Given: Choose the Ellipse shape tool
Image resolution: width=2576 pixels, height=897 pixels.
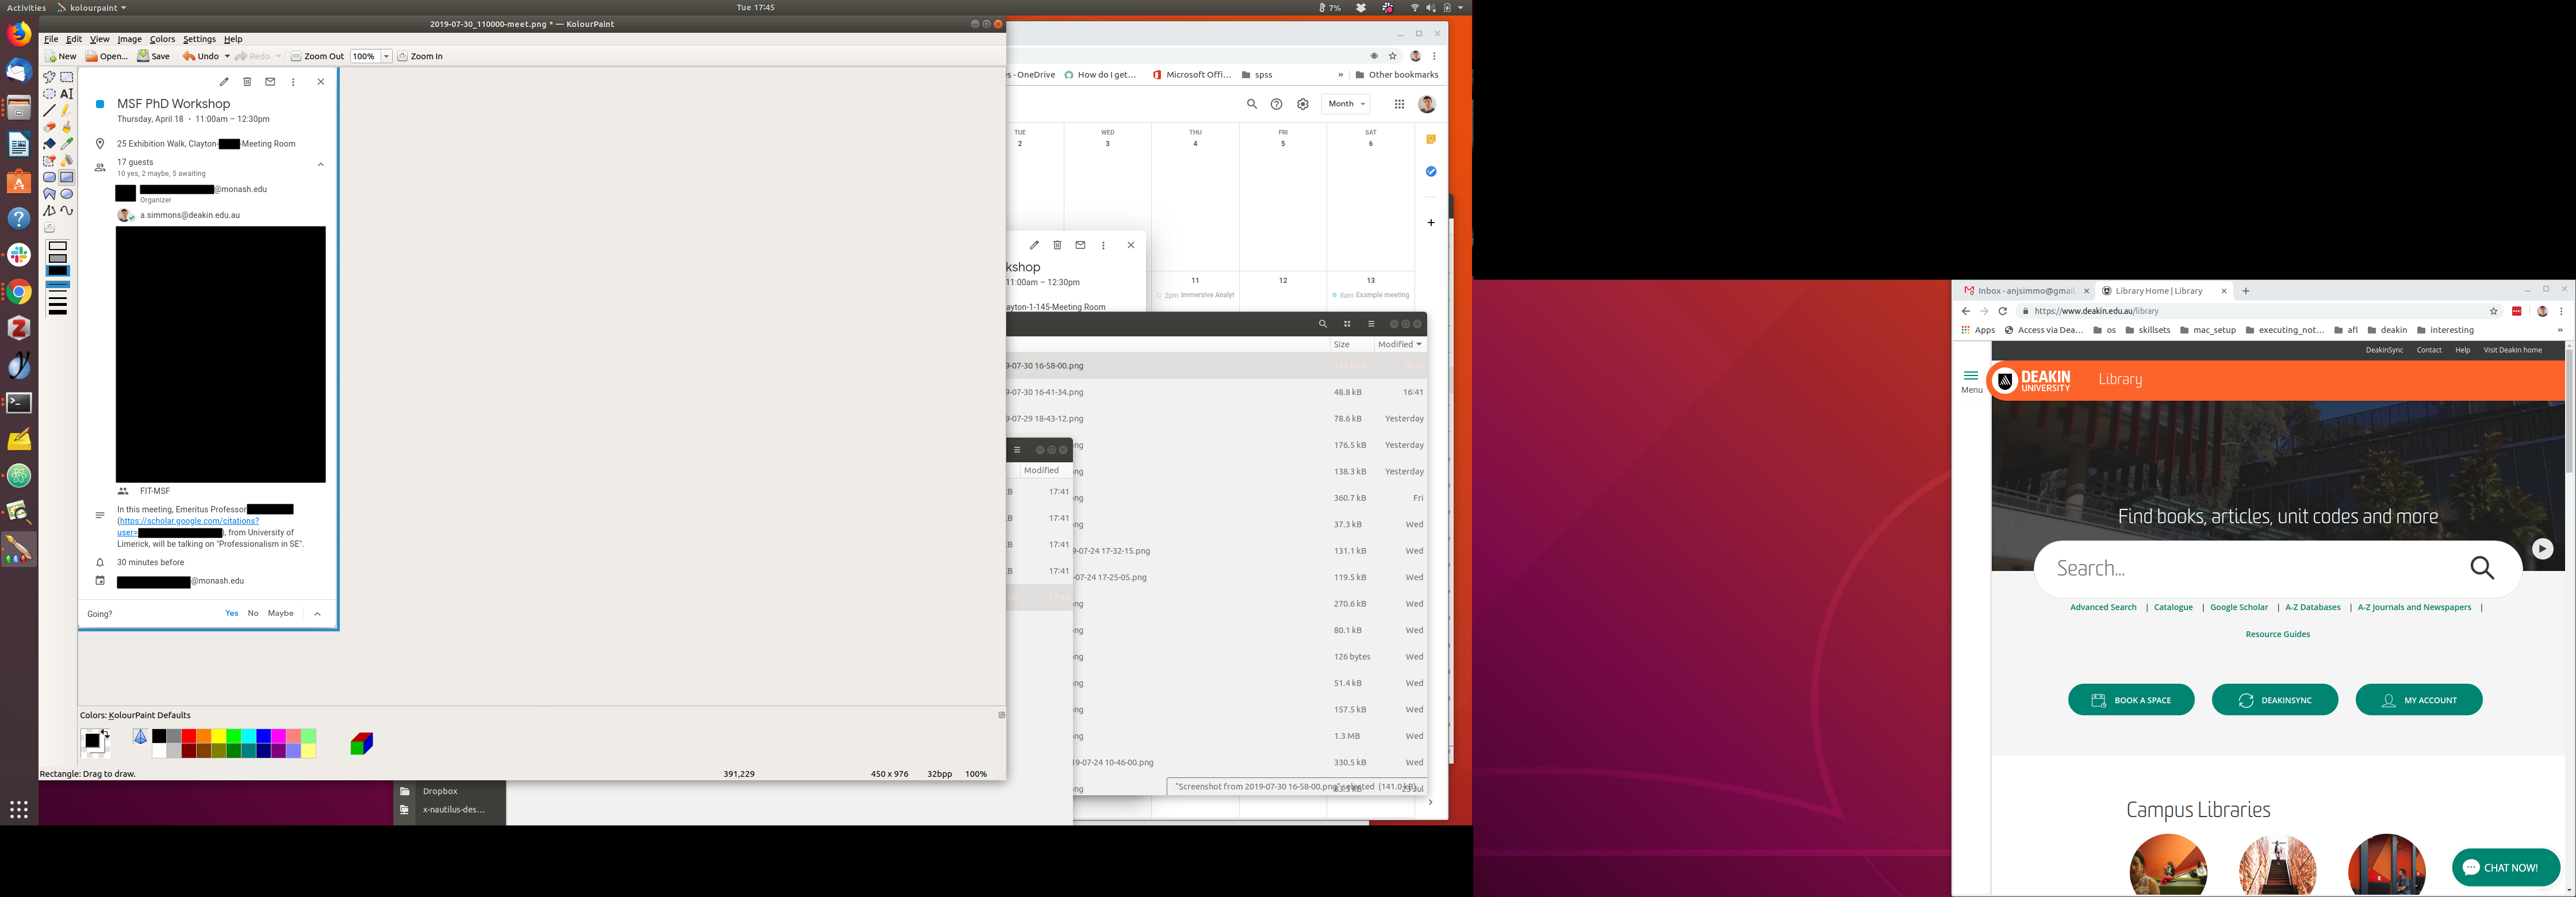Looking at the screenshot, I should click(x=67, y=194).
